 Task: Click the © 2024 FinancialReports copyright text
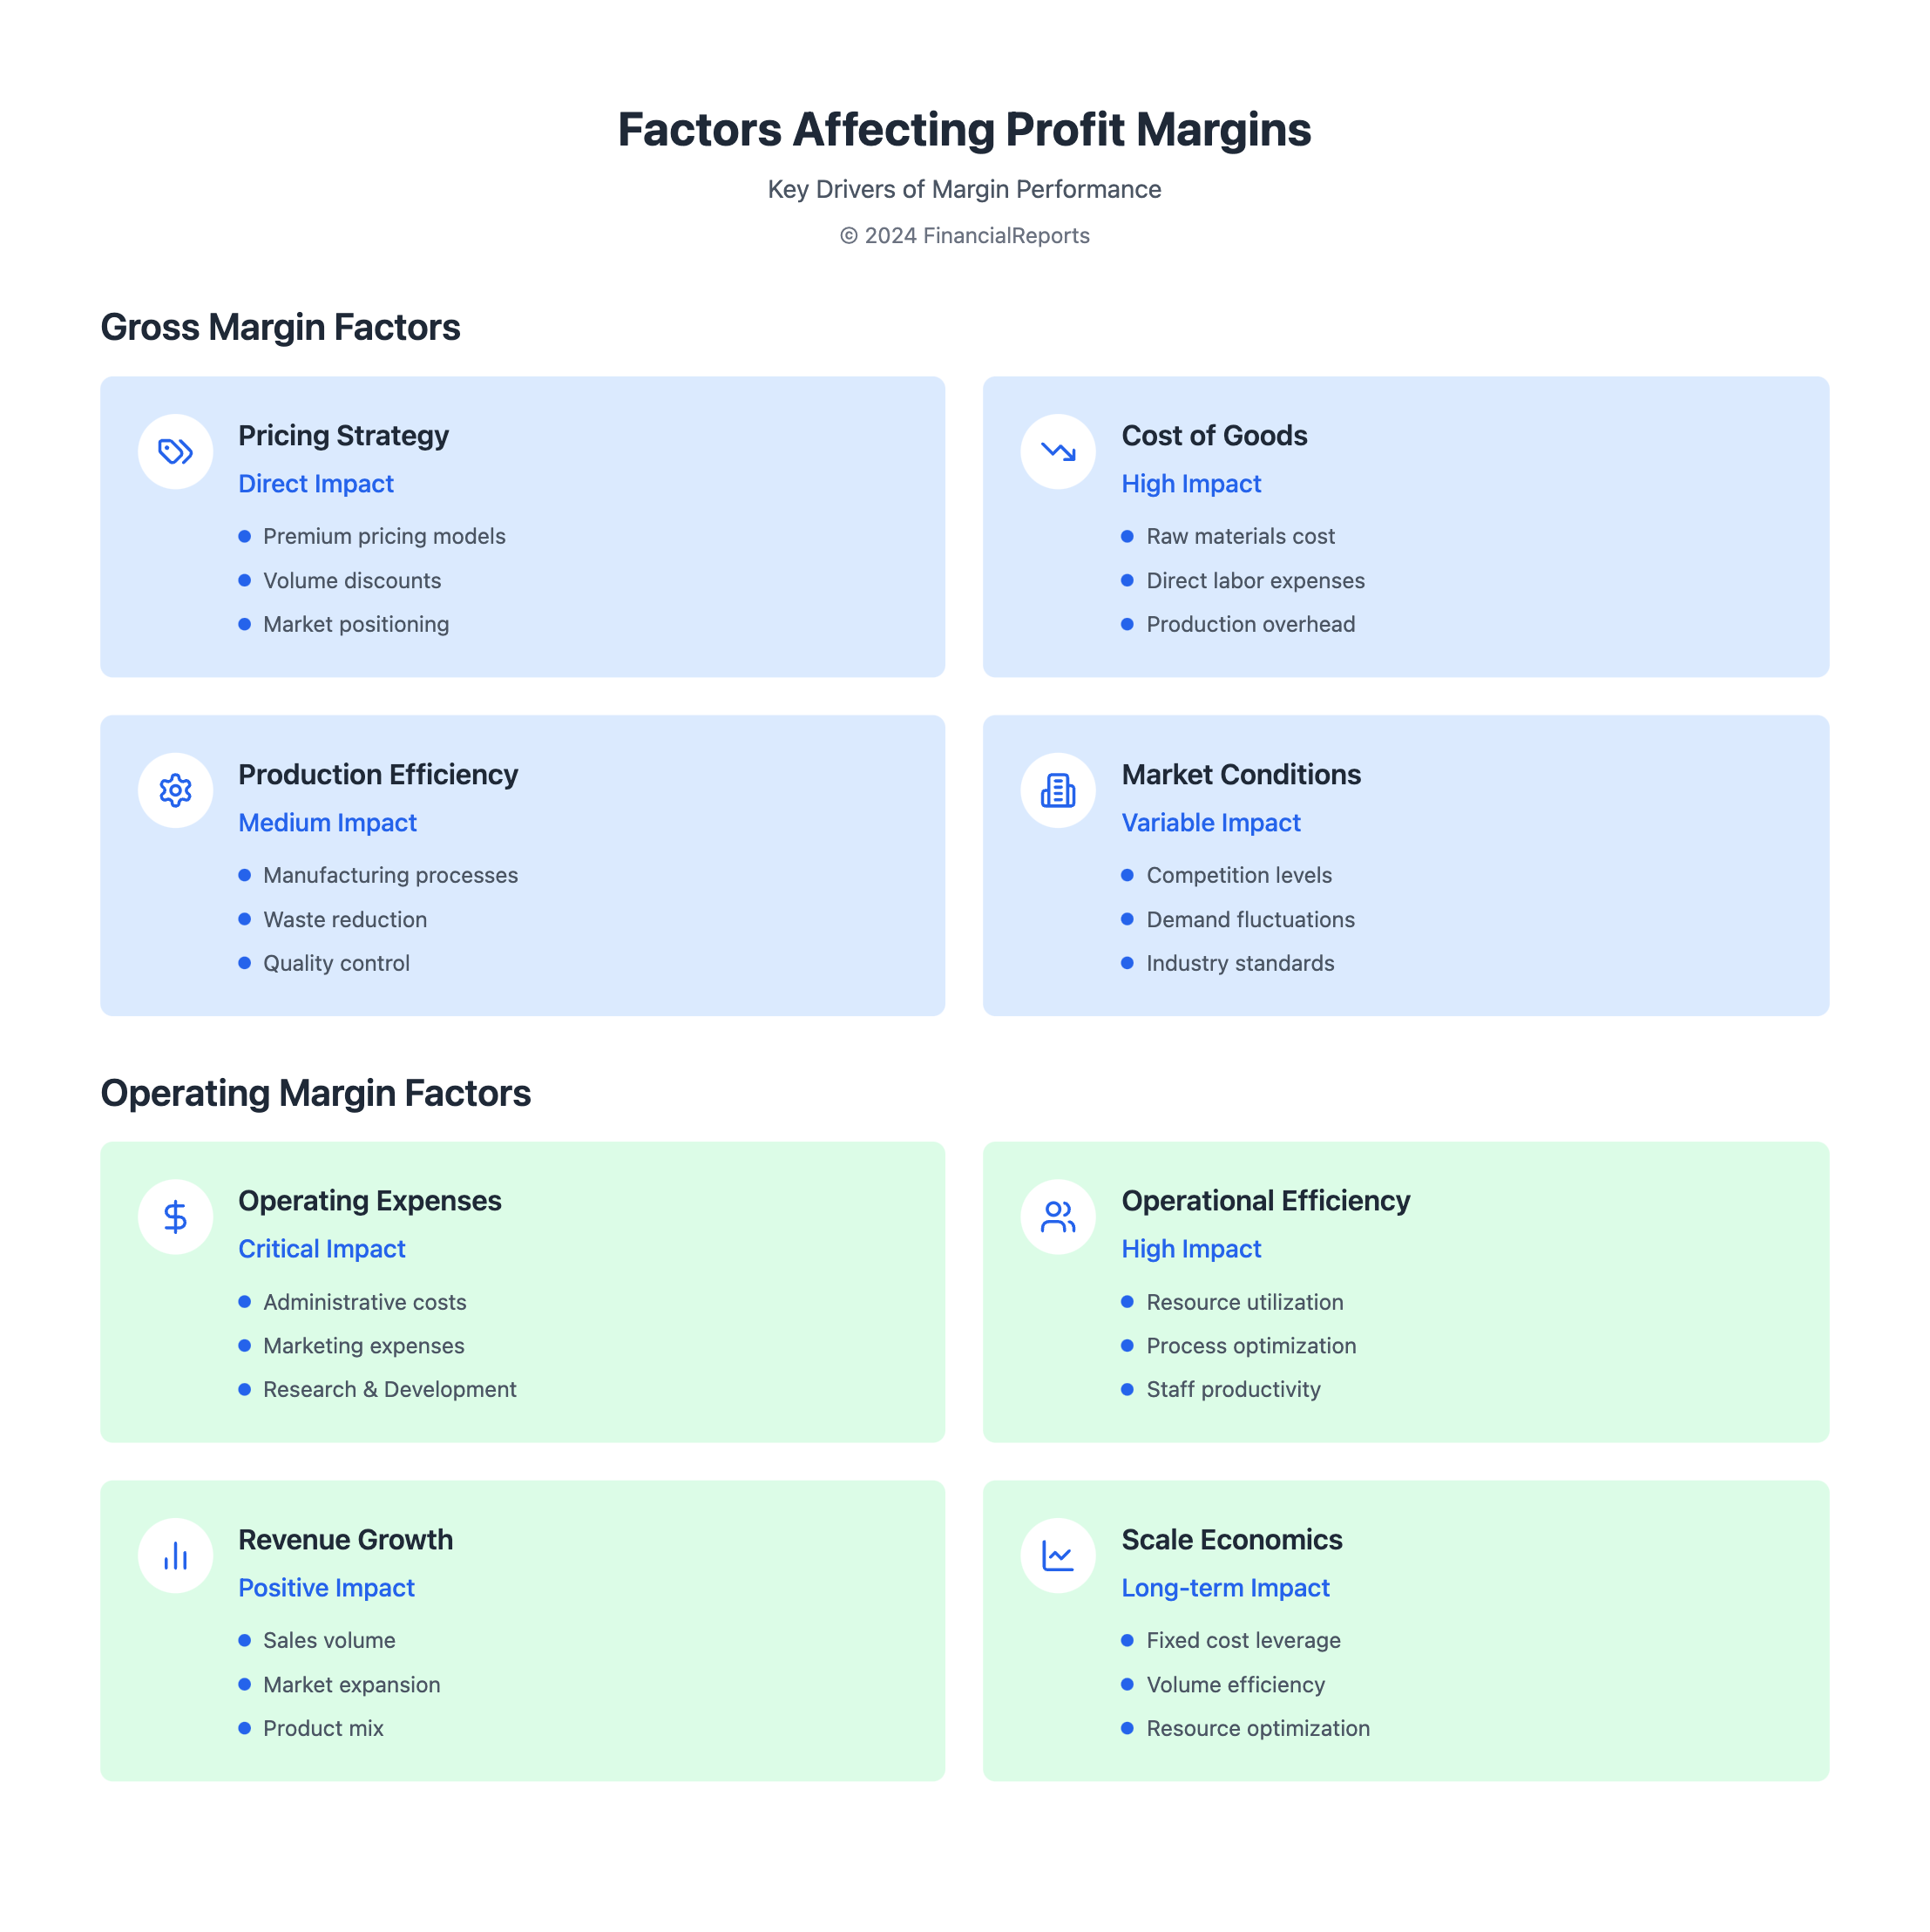[x=964, y=236]
